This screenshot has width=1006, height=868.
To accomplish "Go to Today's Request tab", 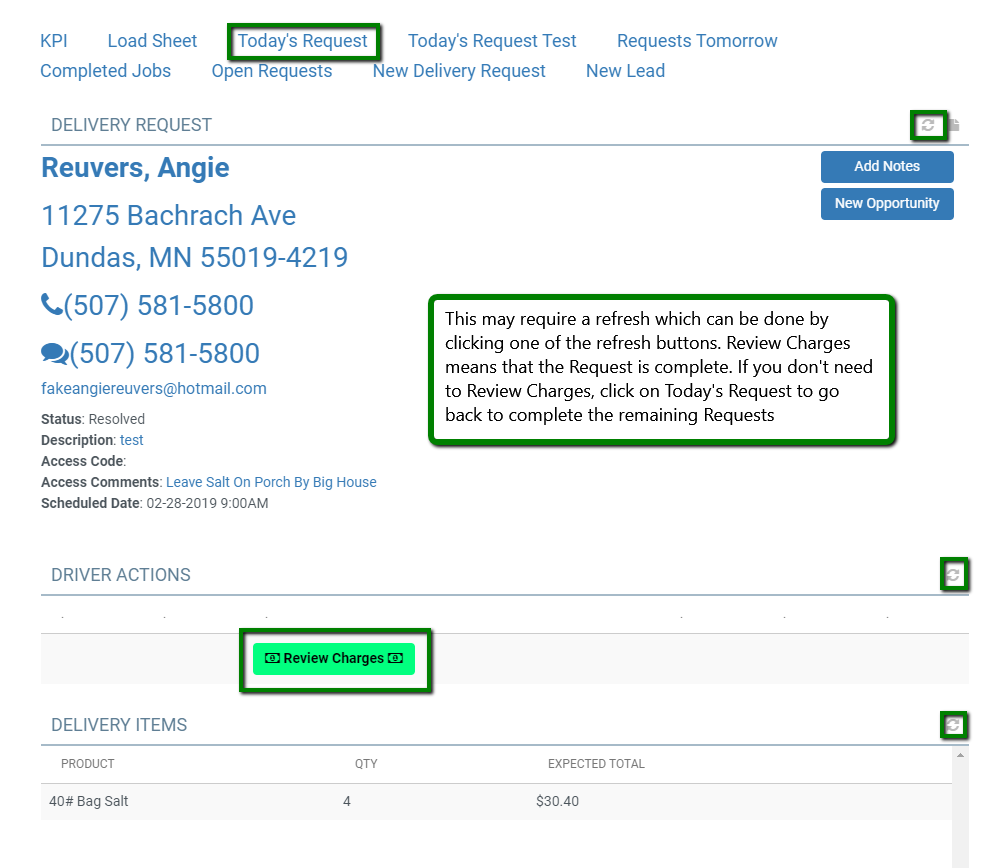I will (x=303, y=41).
